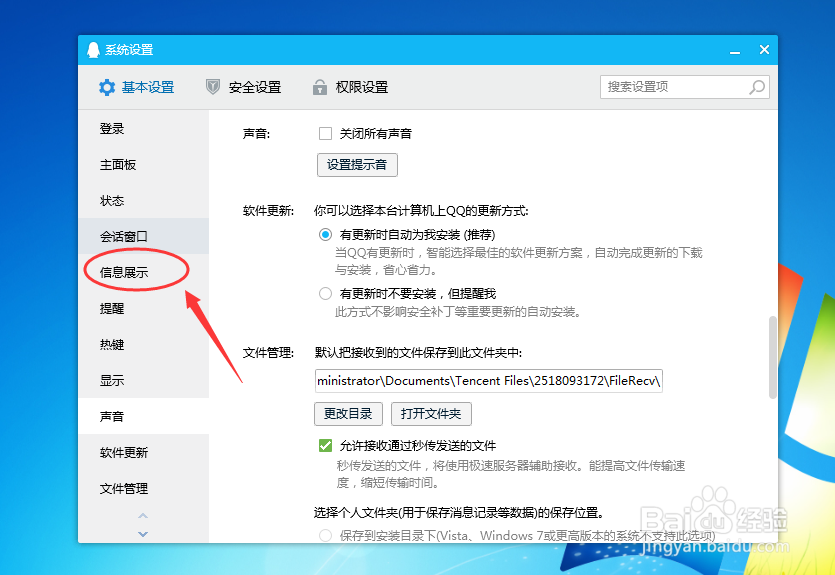Click the 设置提示音 button
Image resolution: width=835 pixels, height=575 pixels.
pyautogui.click(x=357, y=165)
